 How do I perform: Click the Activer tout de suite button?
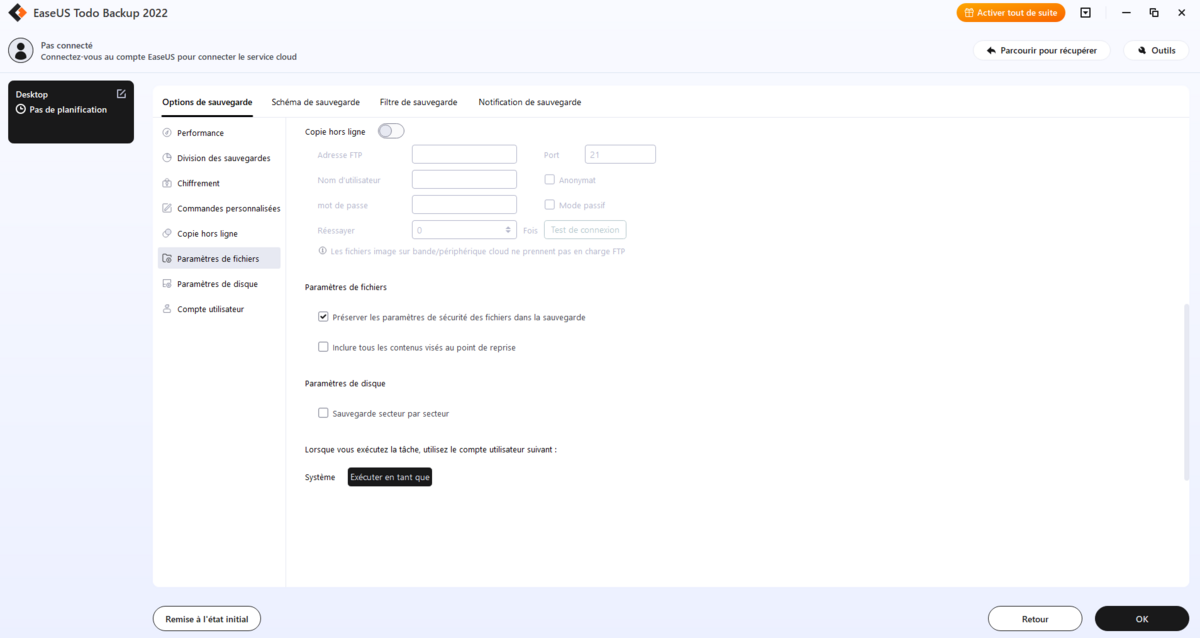[x=1011, y=13]
